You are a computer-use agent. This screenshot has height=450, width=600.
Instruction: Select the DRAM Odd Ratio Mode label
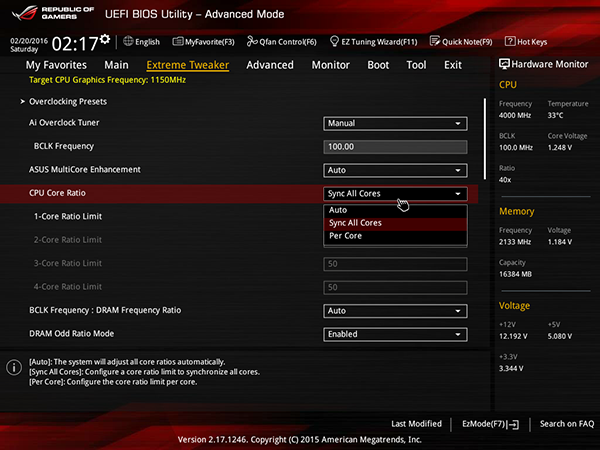(x=72, y=334)
